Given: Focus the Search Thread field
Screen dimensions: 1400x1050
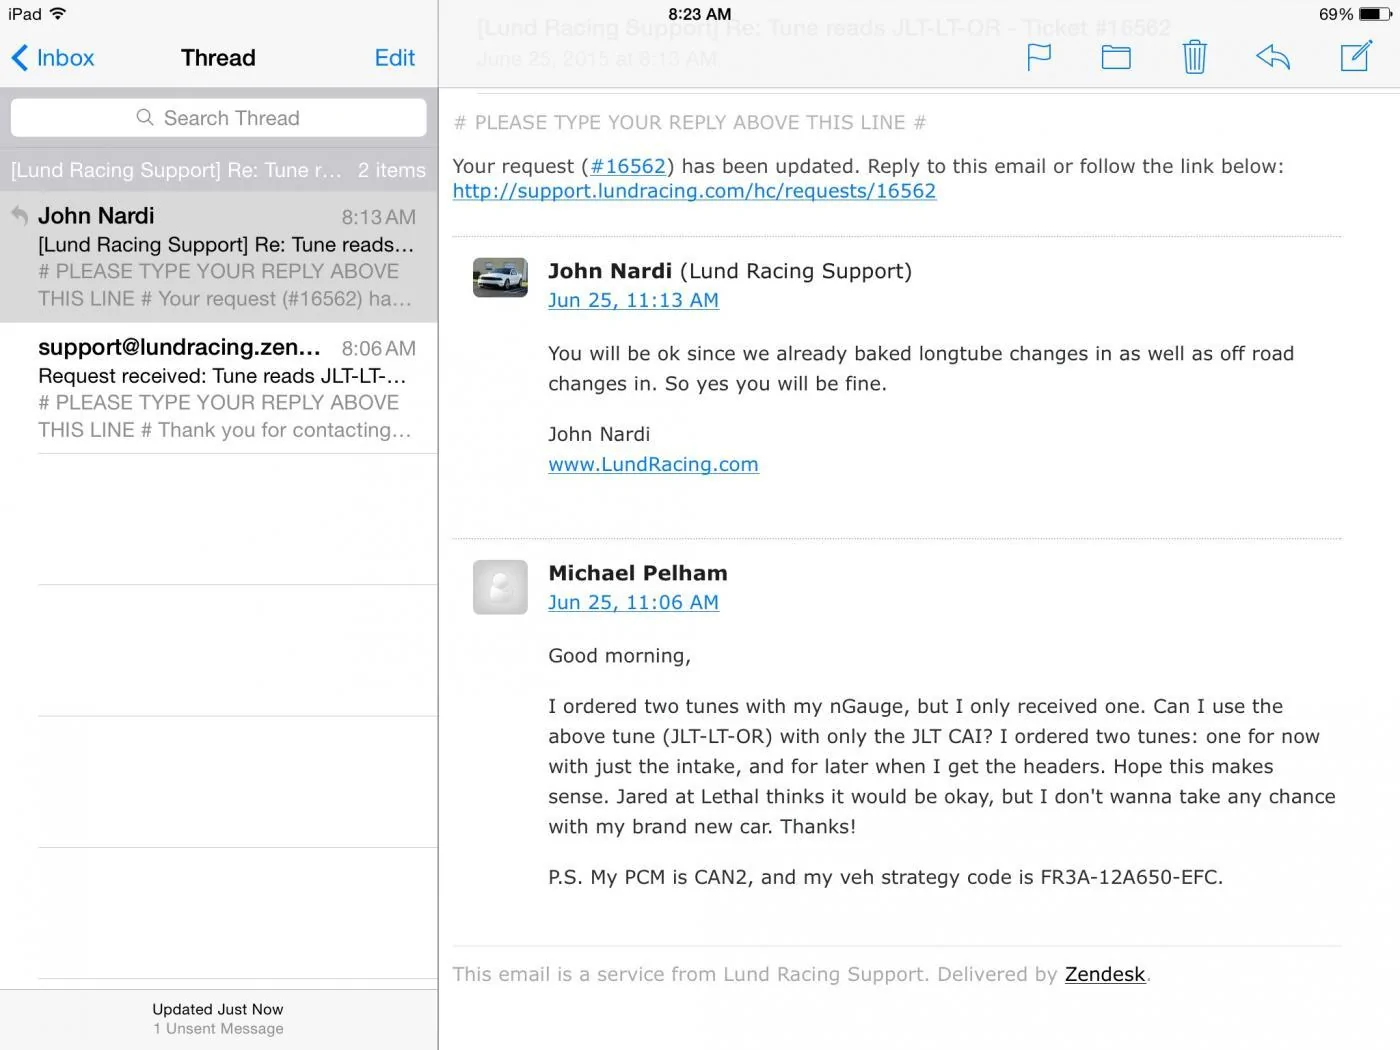Looking at the screenshot, I should (x=219, y=118).
